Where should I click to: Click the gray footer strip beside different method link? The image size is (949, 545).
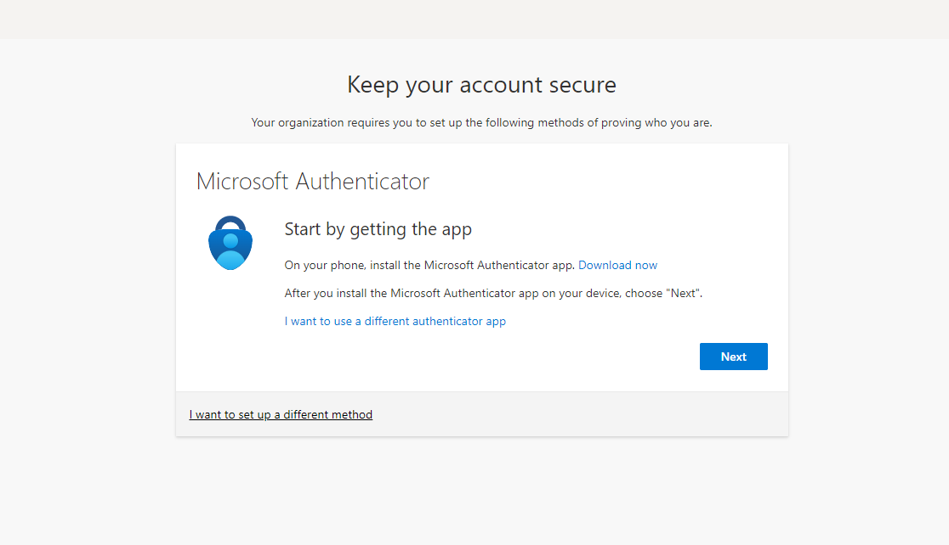(x=580, y=414)
